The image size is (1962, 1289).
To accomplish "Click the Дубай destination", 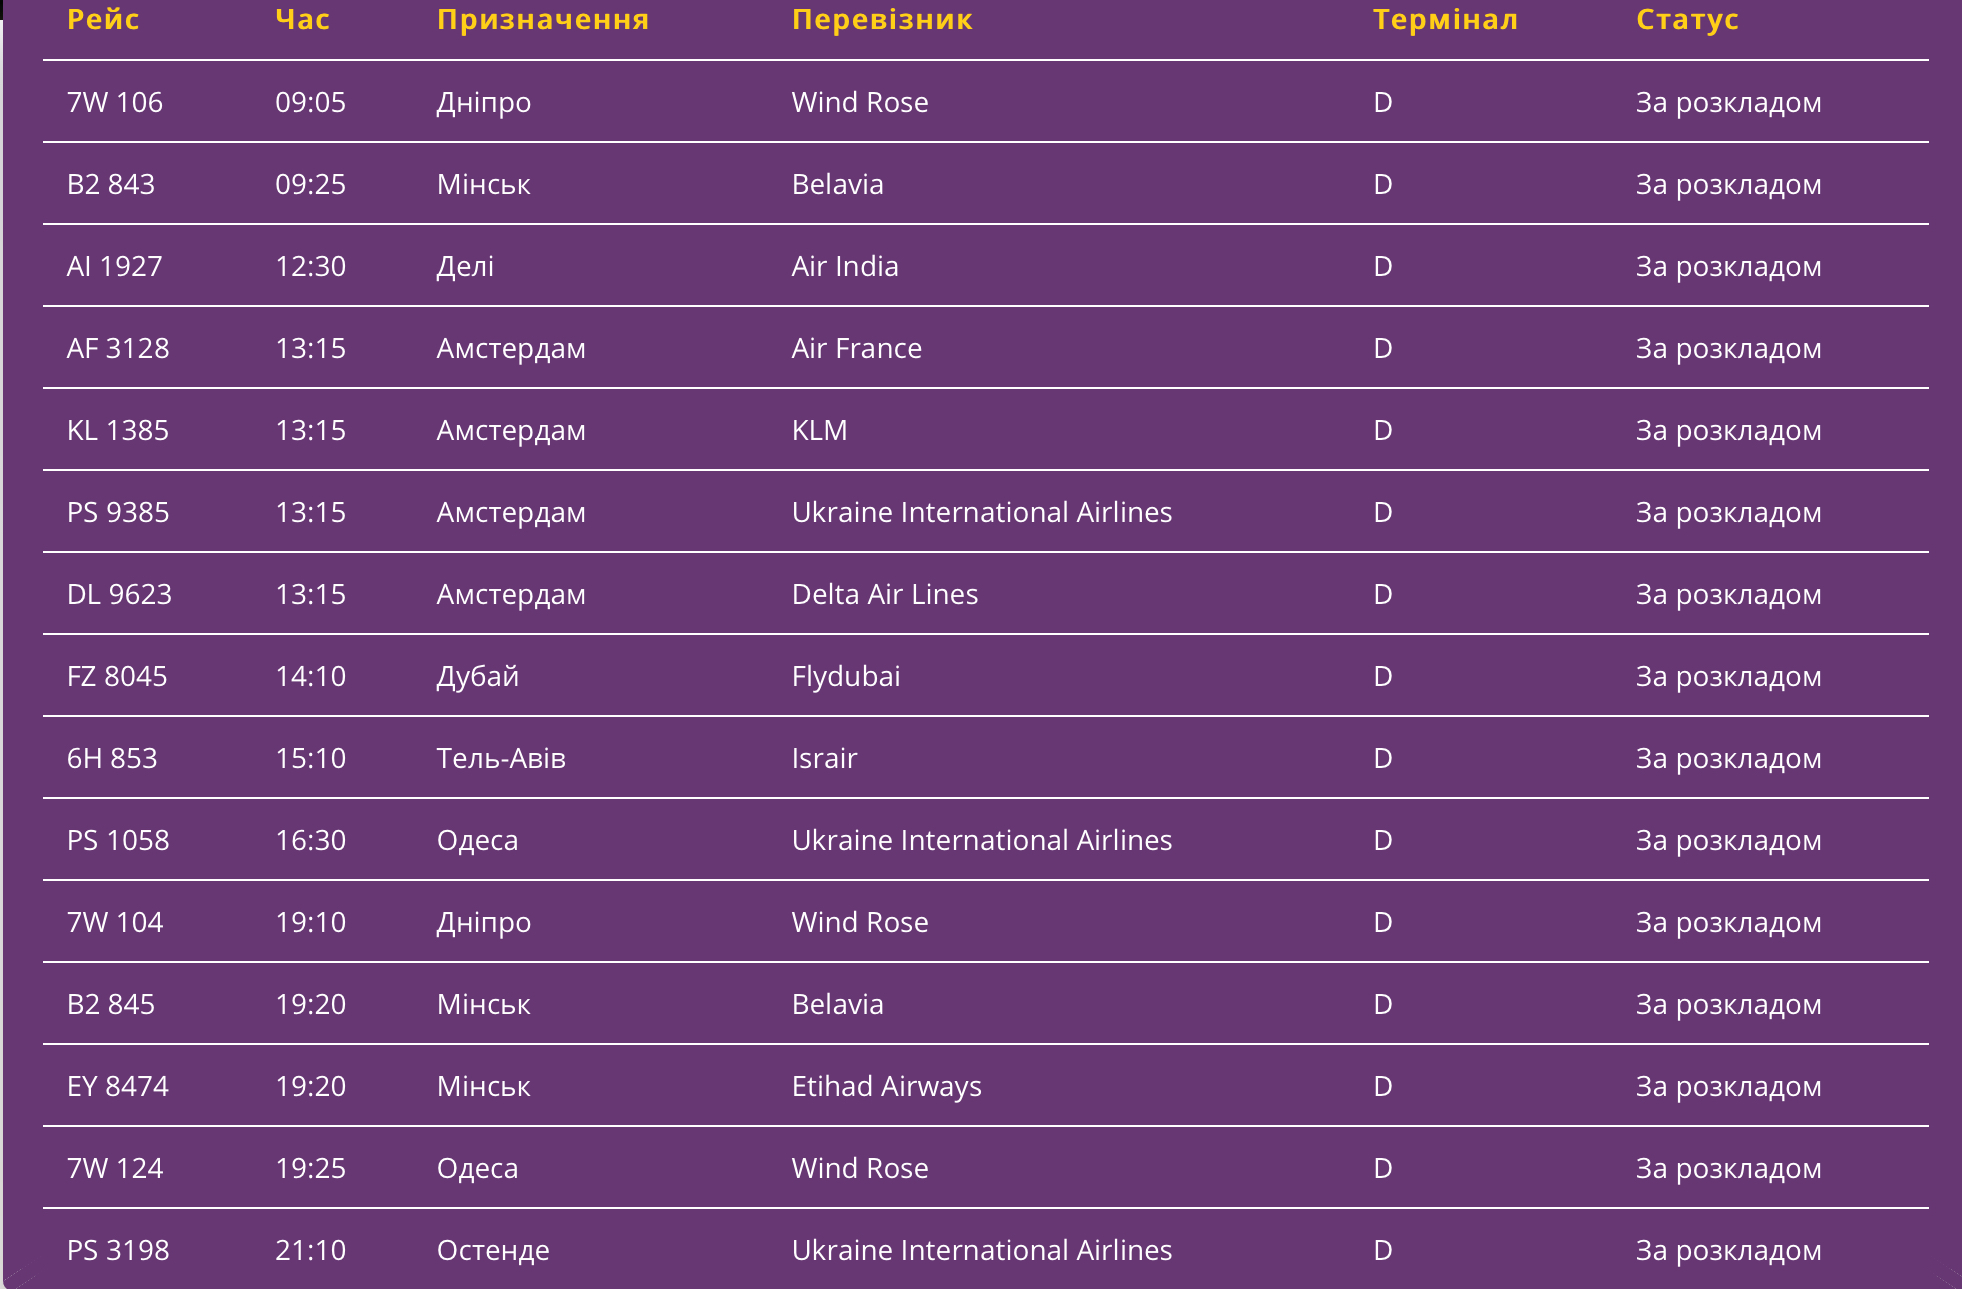I will [x=478, y=676].
